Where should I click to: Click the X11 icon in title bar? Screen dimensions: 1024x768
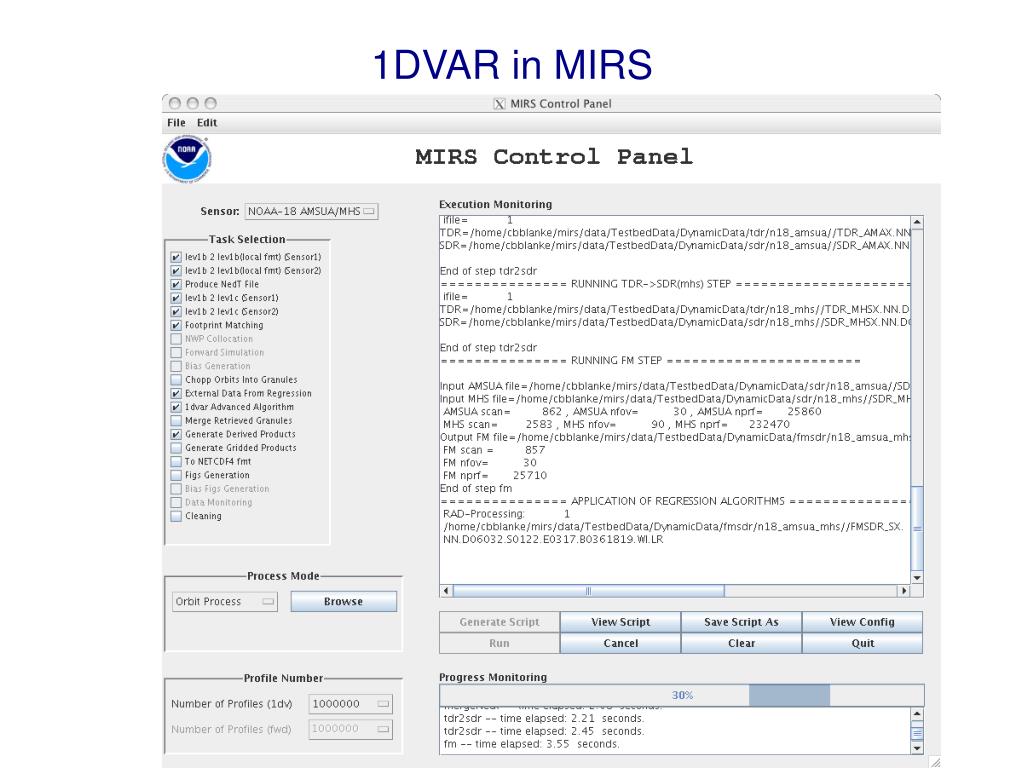(499, 104)
